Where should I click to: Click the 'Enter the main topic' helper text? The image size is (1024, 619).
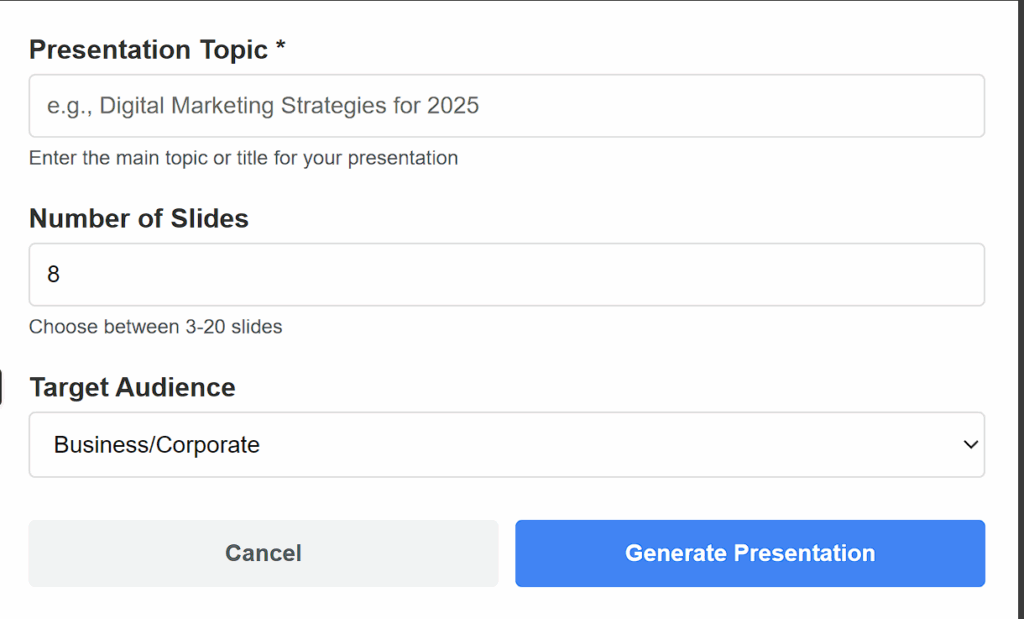[x=243, y=158]
